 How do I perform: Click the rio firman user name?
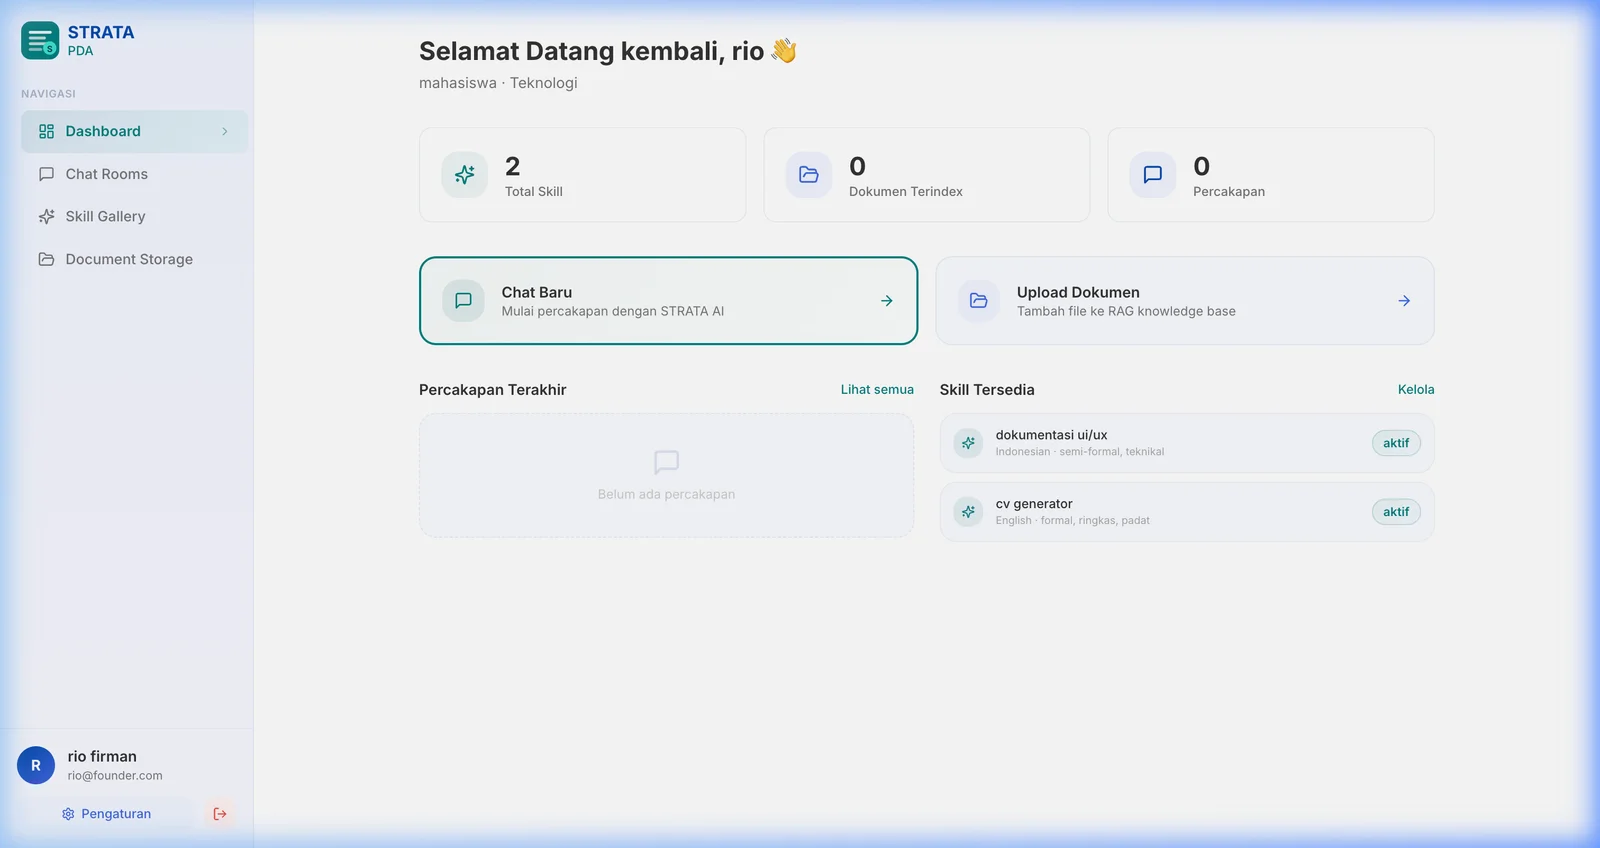pyautogui.click(x=102, y=757)
